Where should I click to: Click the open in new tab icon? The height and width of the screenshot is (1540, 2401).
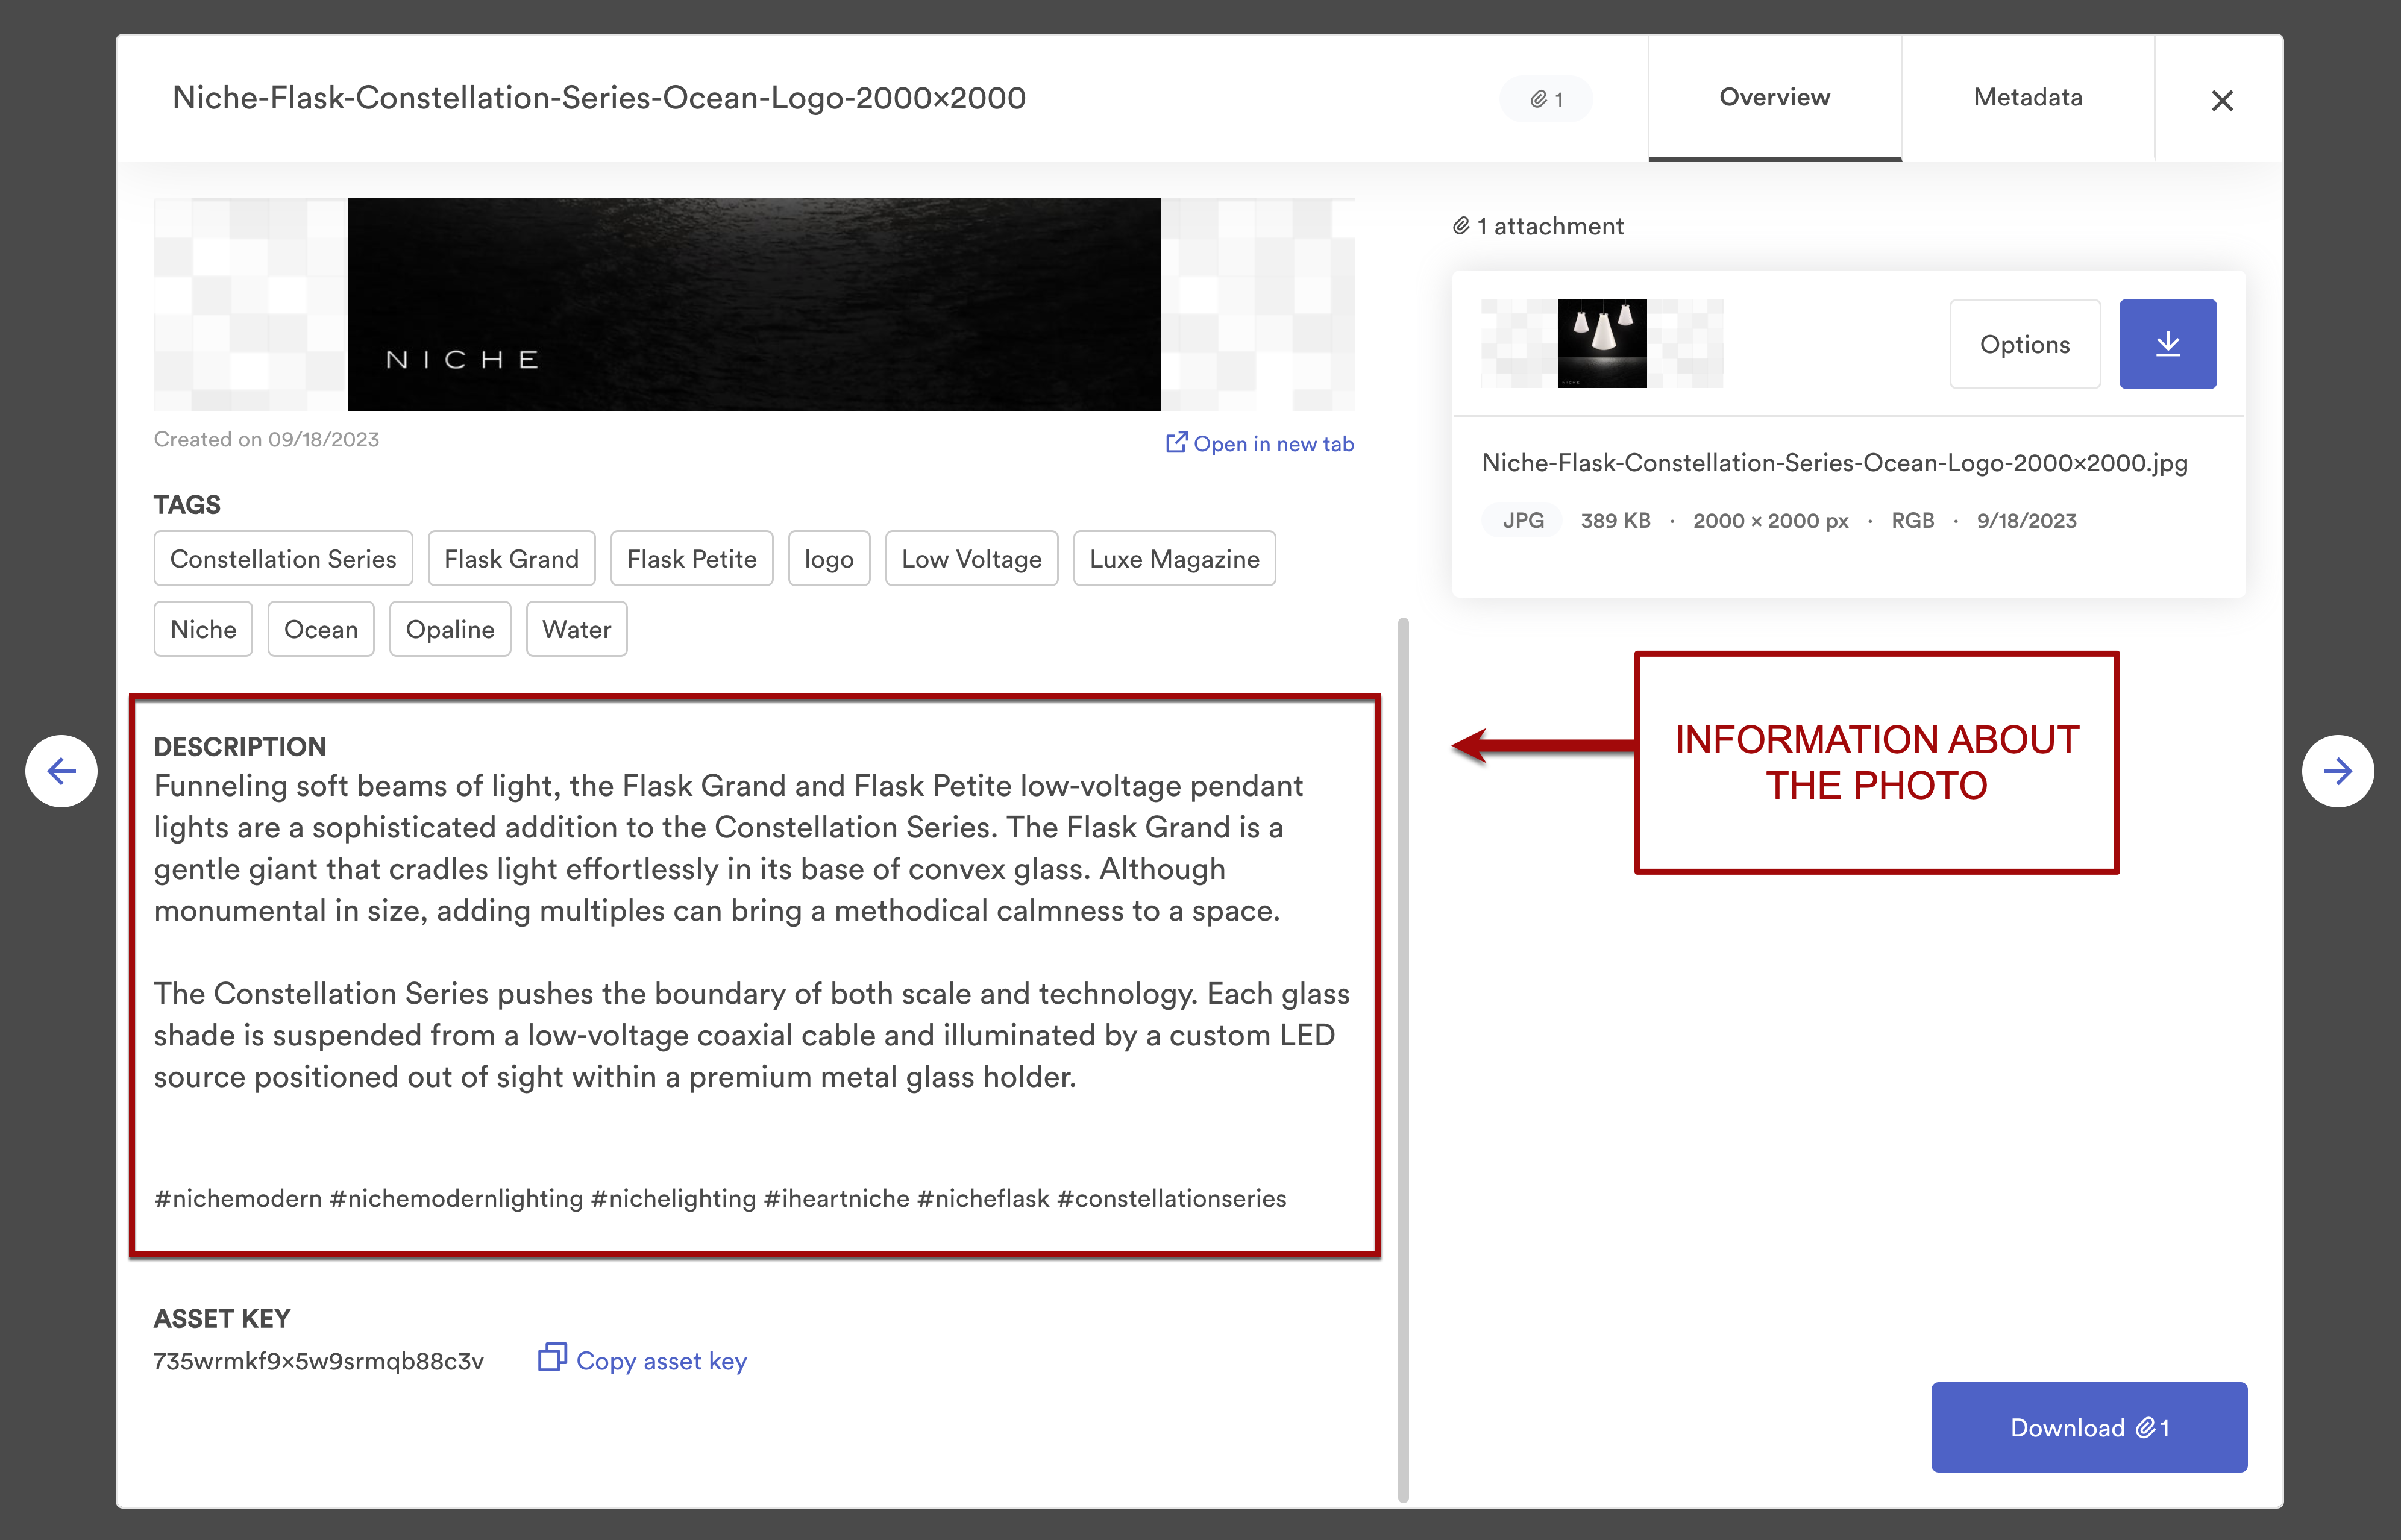tap(1177, 442)
